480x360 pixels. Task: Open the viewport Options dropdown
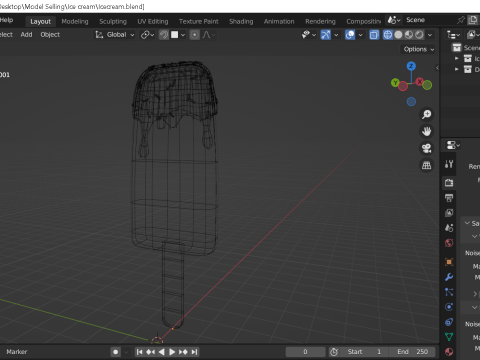coord(419,49)
